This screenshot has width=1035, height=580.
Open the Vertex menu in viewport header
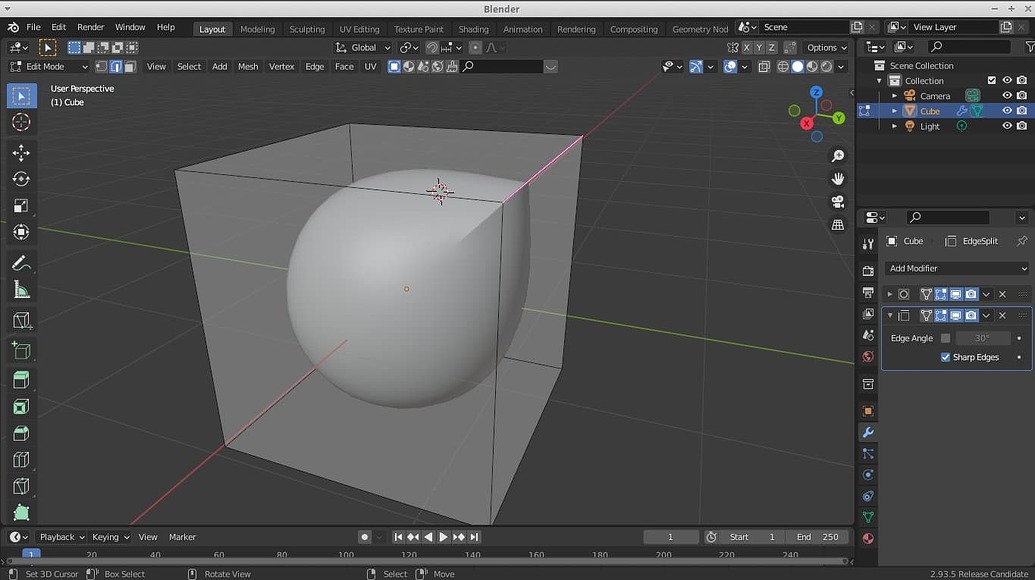point(281,67)
